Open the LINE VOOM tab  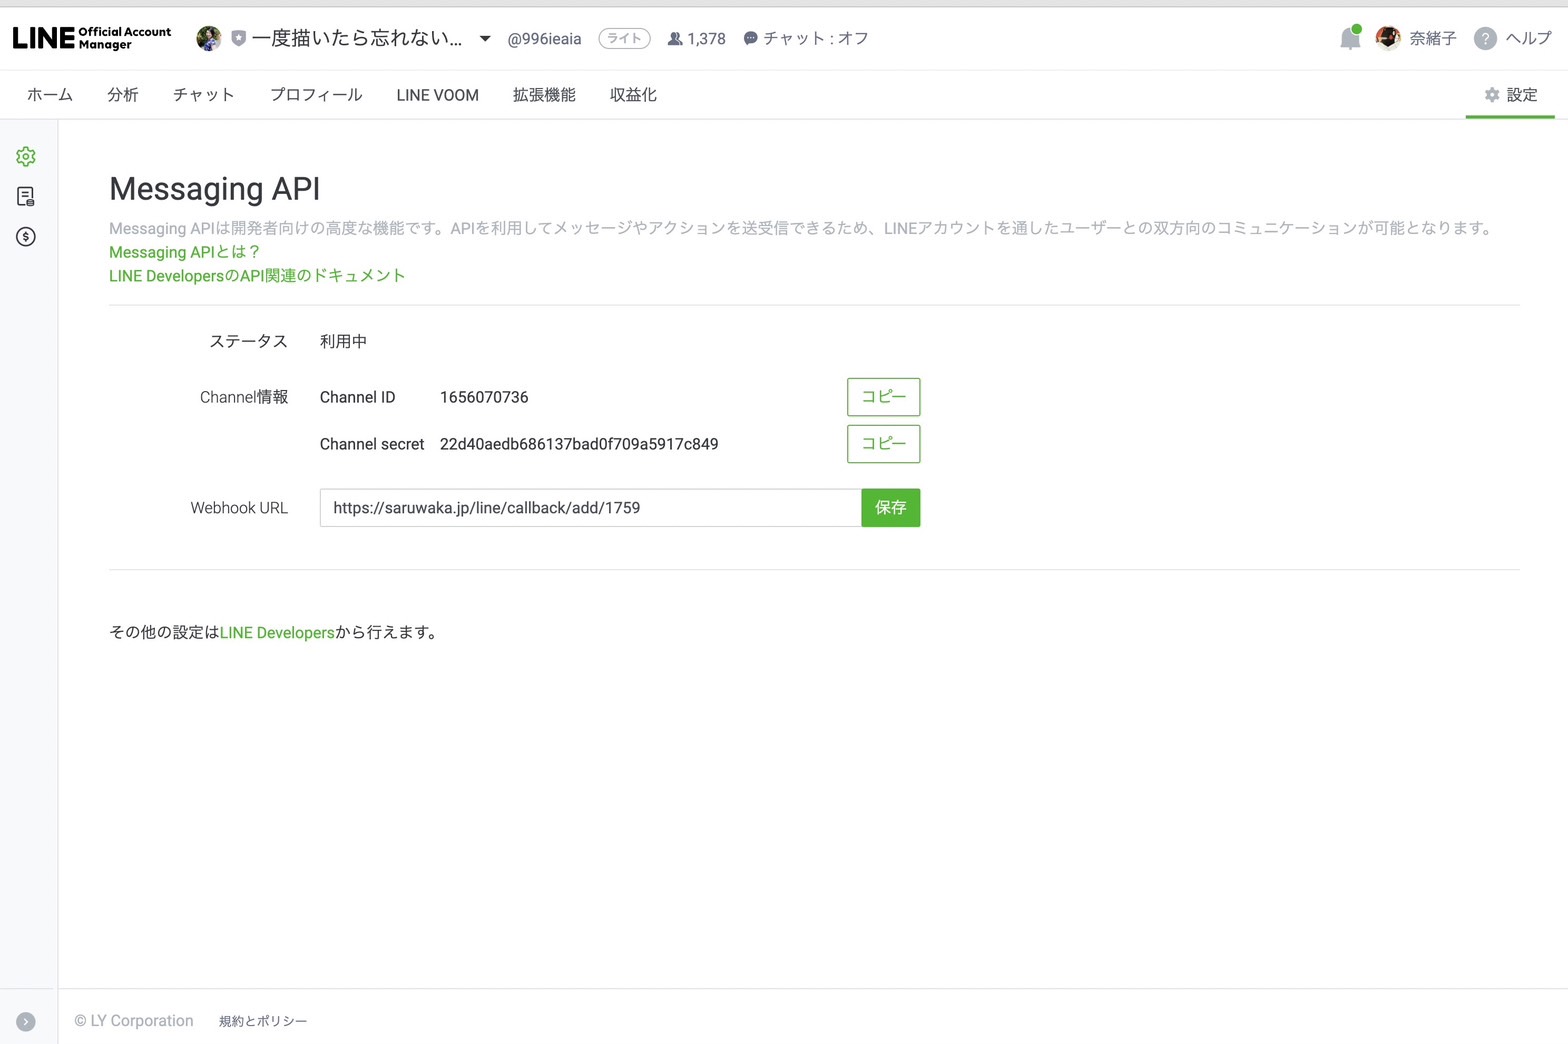coord(437,95)
